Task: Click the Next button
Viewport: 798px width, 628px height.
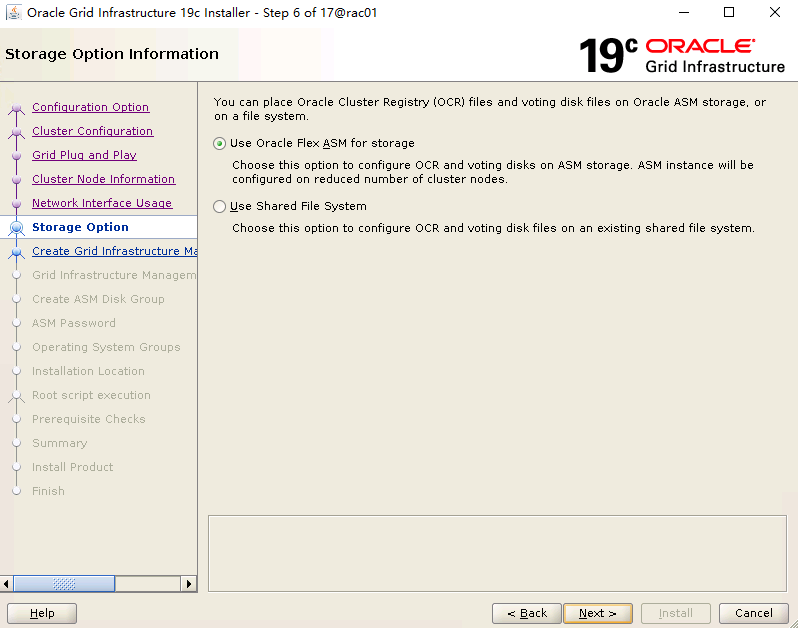Action: 598,613
